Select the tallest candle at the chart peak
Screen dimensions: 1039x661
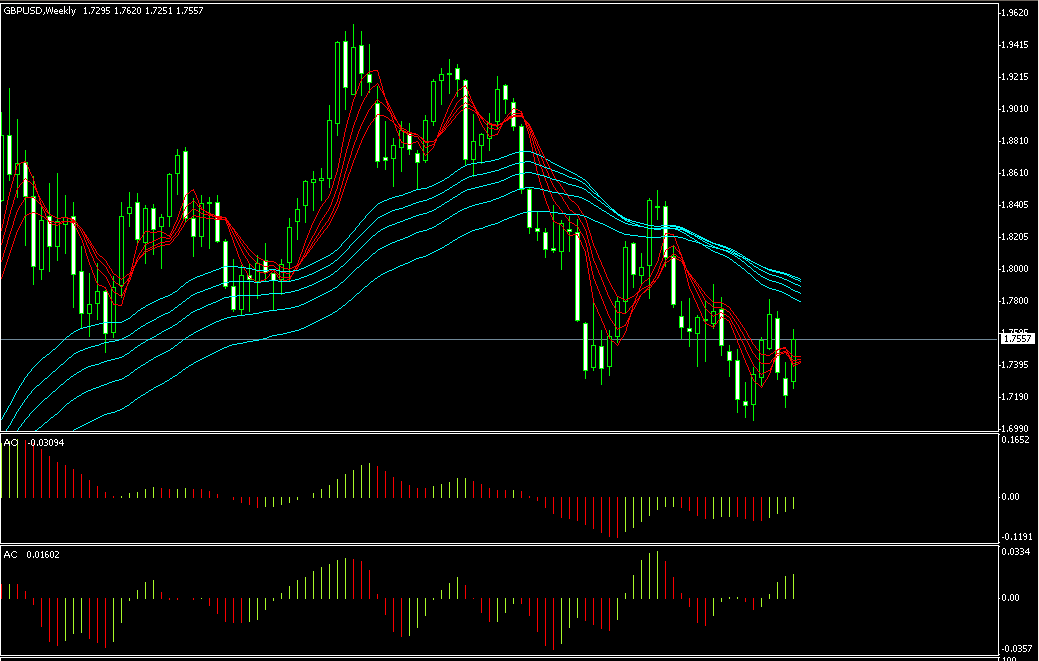pyautogui.click(x=345, y=65)
